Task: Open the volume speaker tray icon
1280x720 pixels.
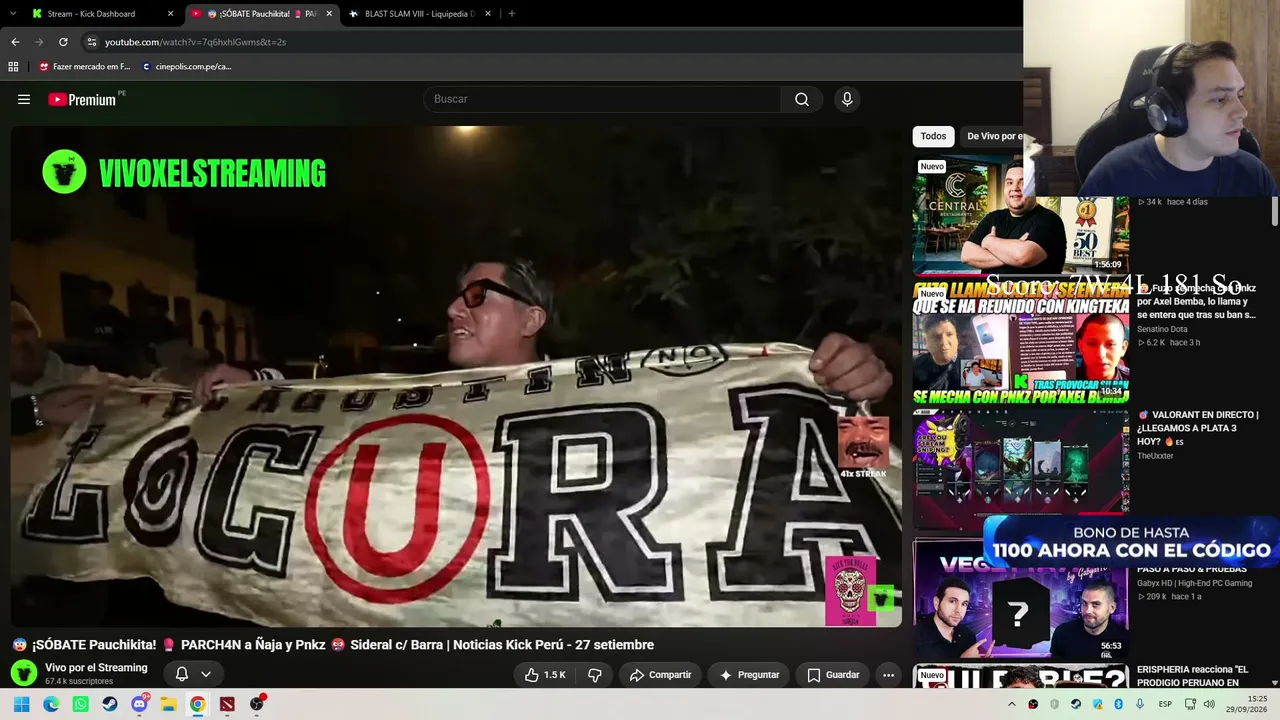Action: (x=1209, y=704)
